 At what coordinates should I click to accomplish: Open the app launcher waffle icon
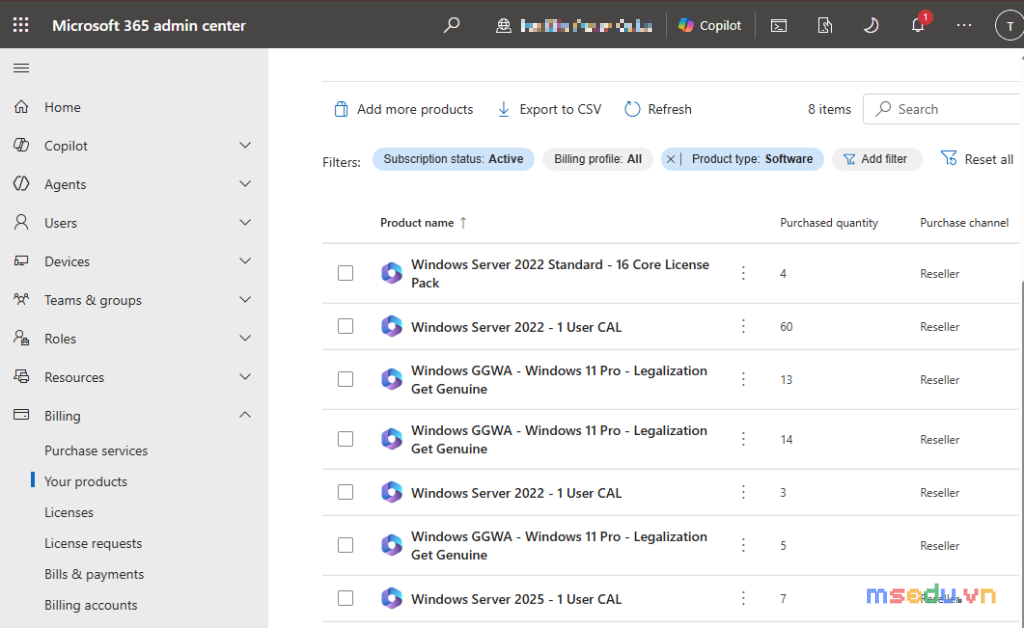[21, 25]
